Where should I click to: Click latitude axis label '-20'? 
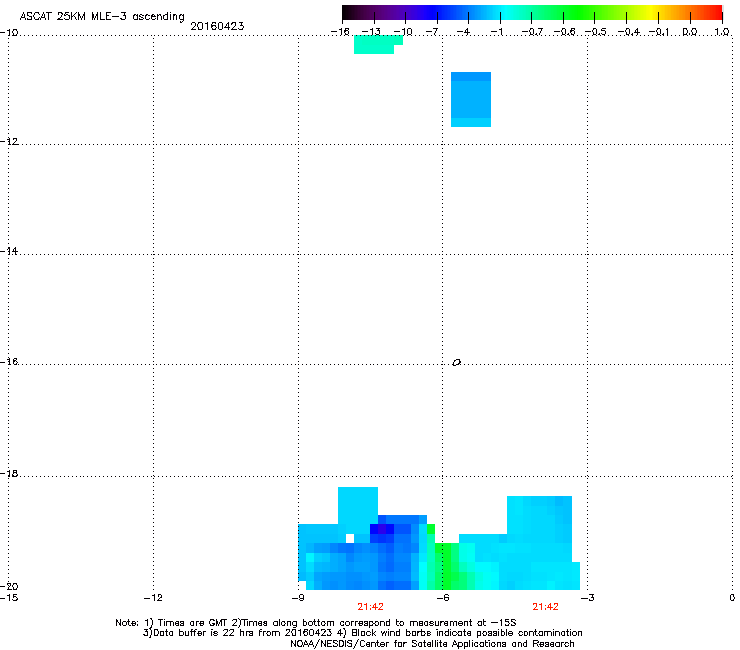tap(9, 586)
